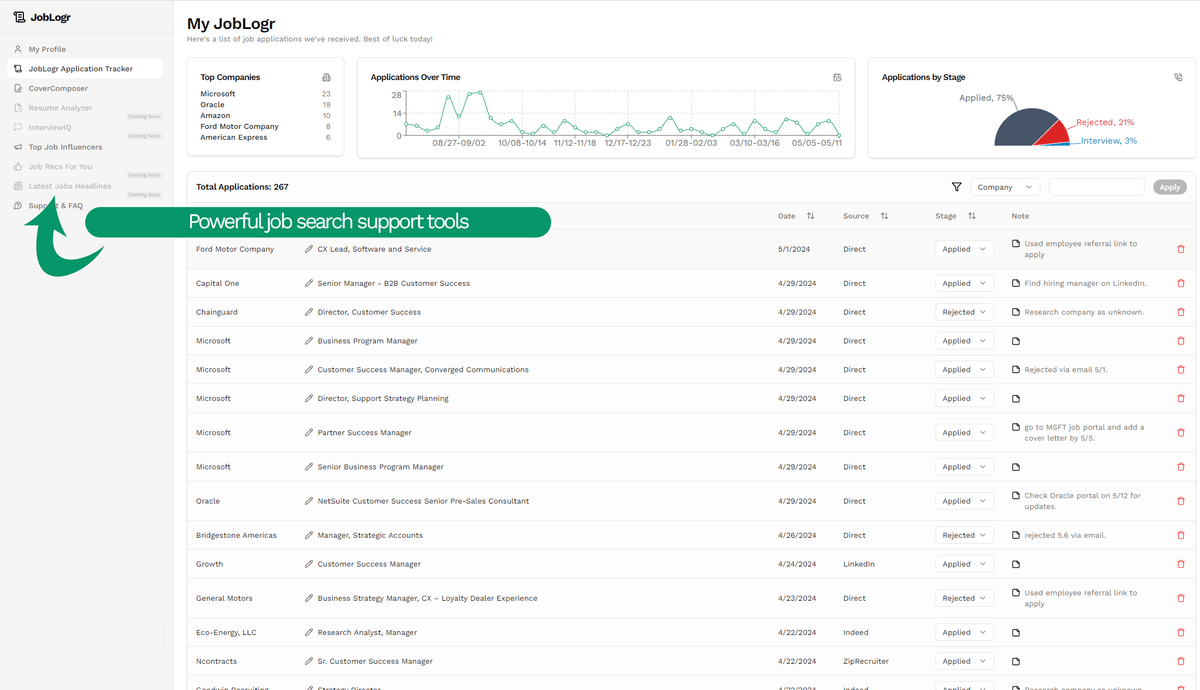Select My Profile in the sidebar

click(x=45, y=48)
